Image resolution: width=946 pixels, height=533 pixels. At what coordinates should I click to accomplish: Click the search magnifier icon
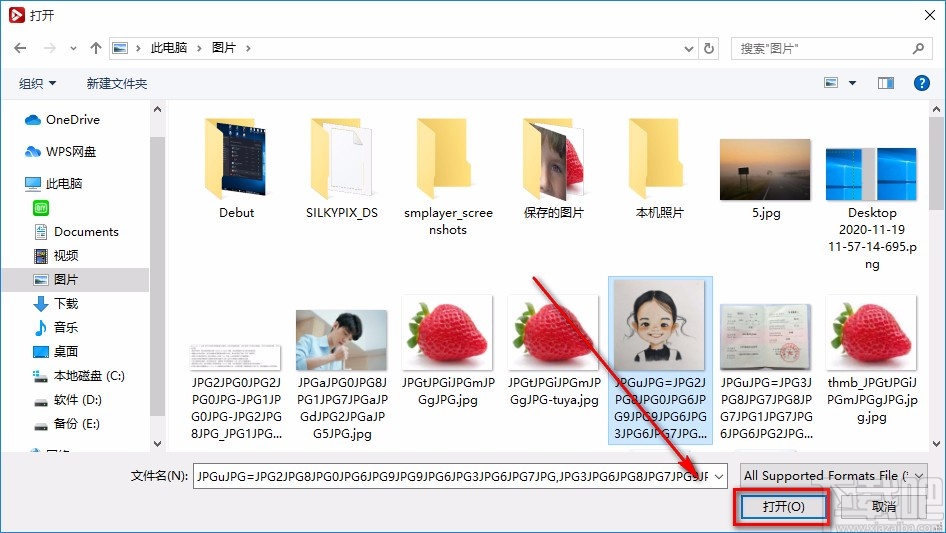point(918,48)
